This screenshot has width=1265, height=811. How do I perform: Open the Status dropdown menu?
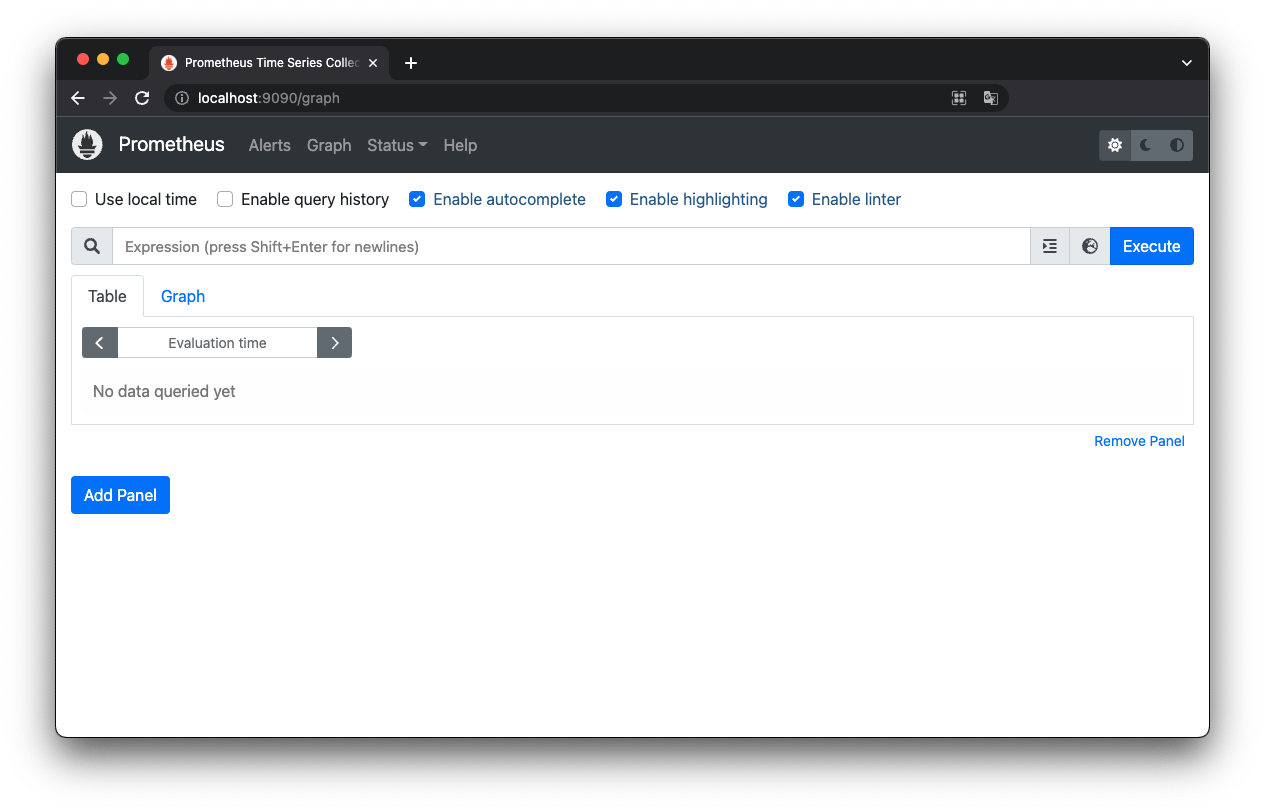[x=396, y=145]
